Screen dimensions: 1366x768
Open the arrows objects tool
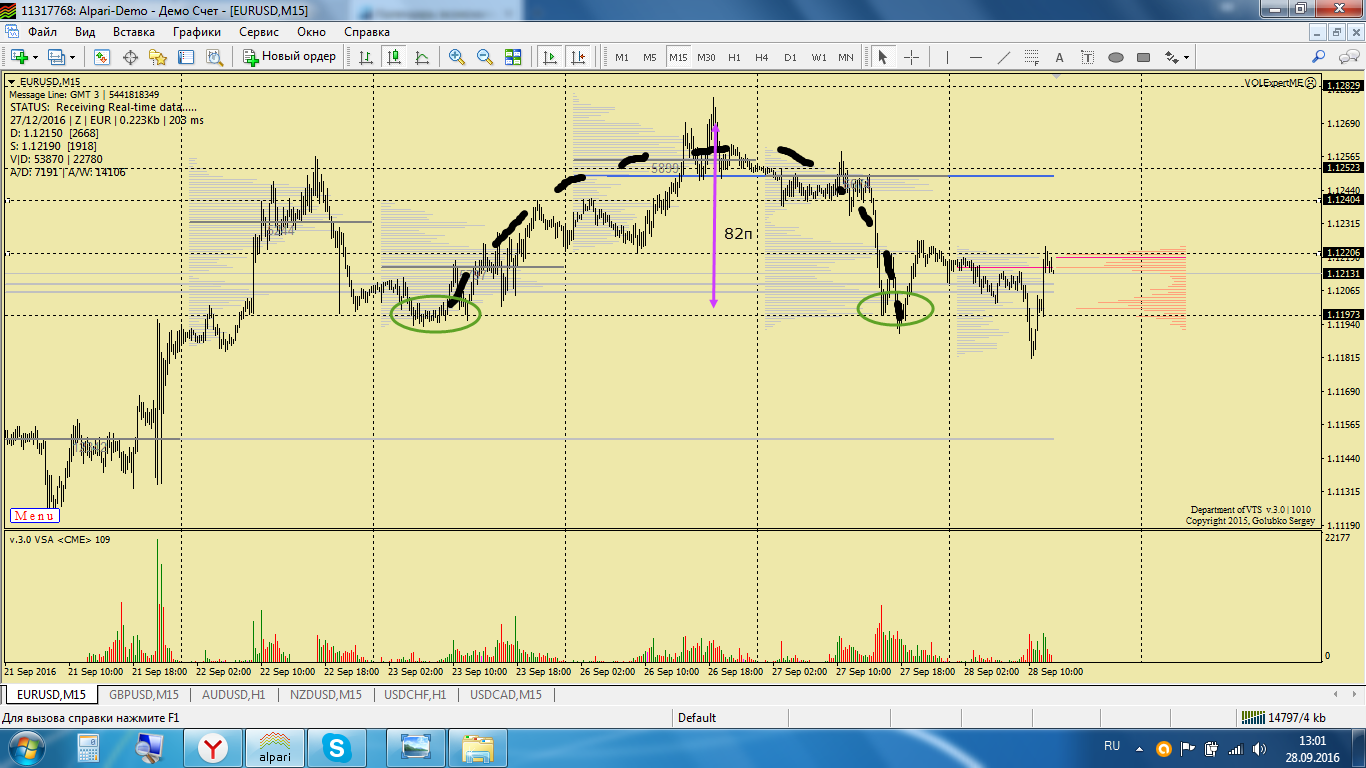[1170, 57]
